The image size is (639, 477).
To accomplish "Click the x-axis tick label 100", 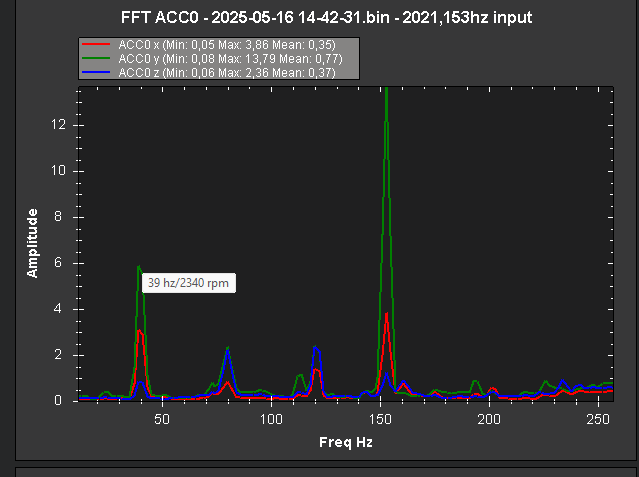I will point(271,419).
